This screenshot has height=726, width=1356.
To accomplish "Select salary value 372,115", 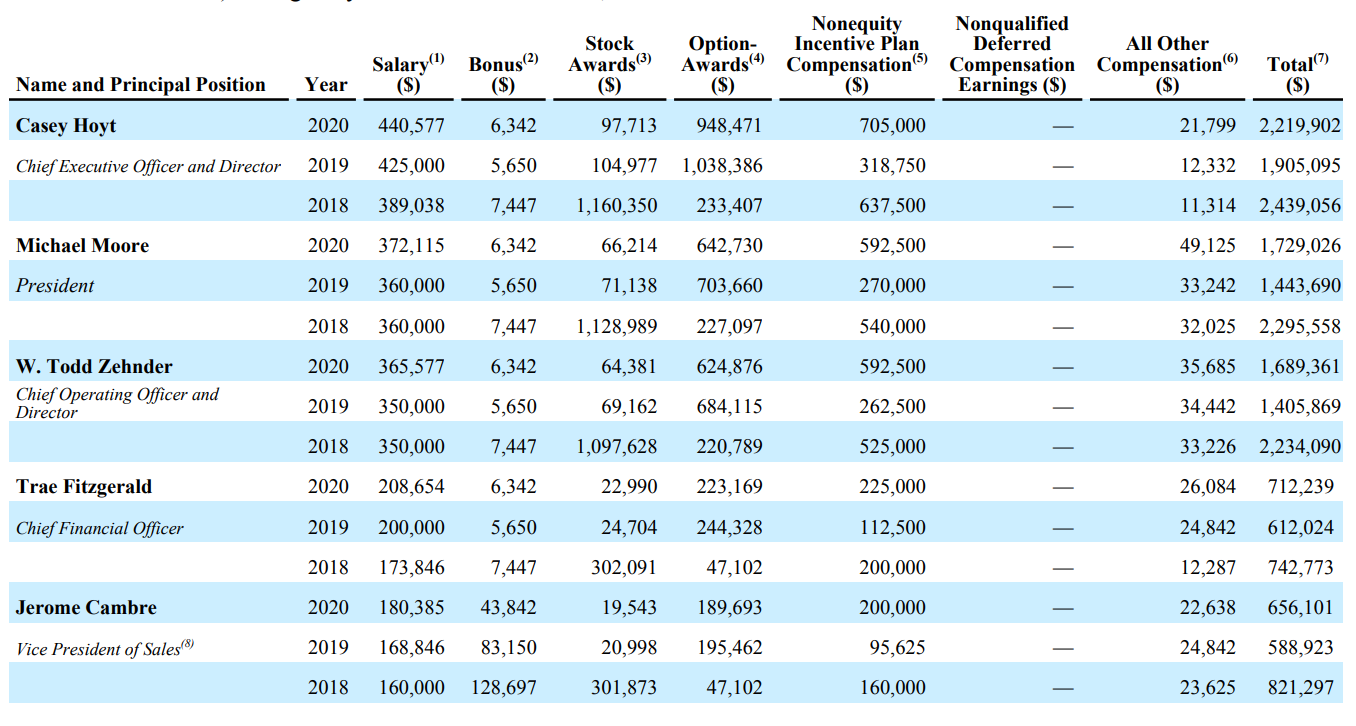I will pos(411,246).
